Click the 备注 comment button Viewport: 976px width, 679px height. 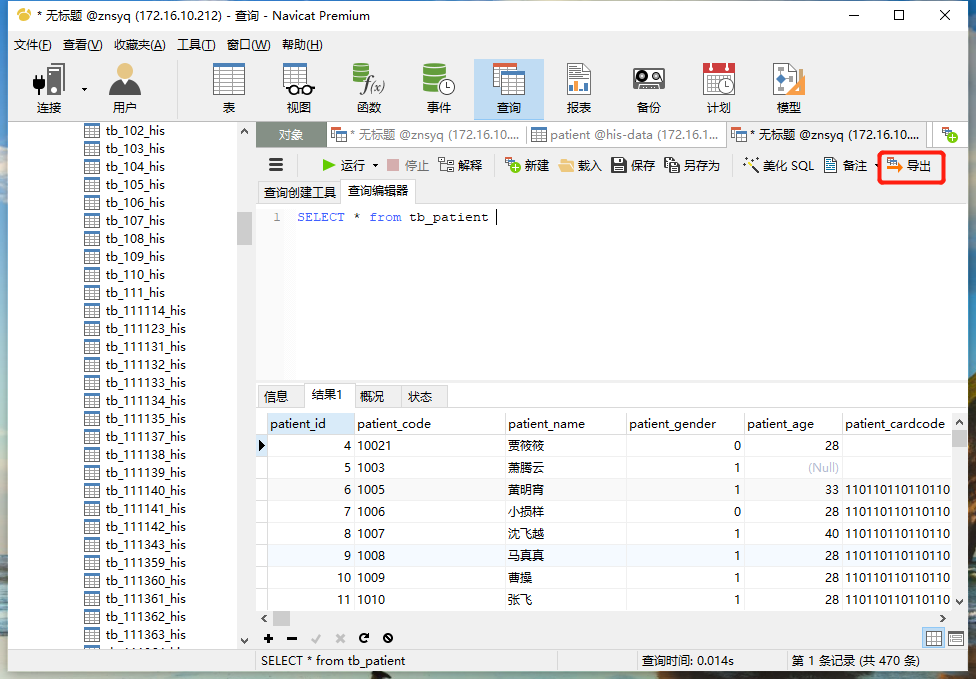coord(845,165)
